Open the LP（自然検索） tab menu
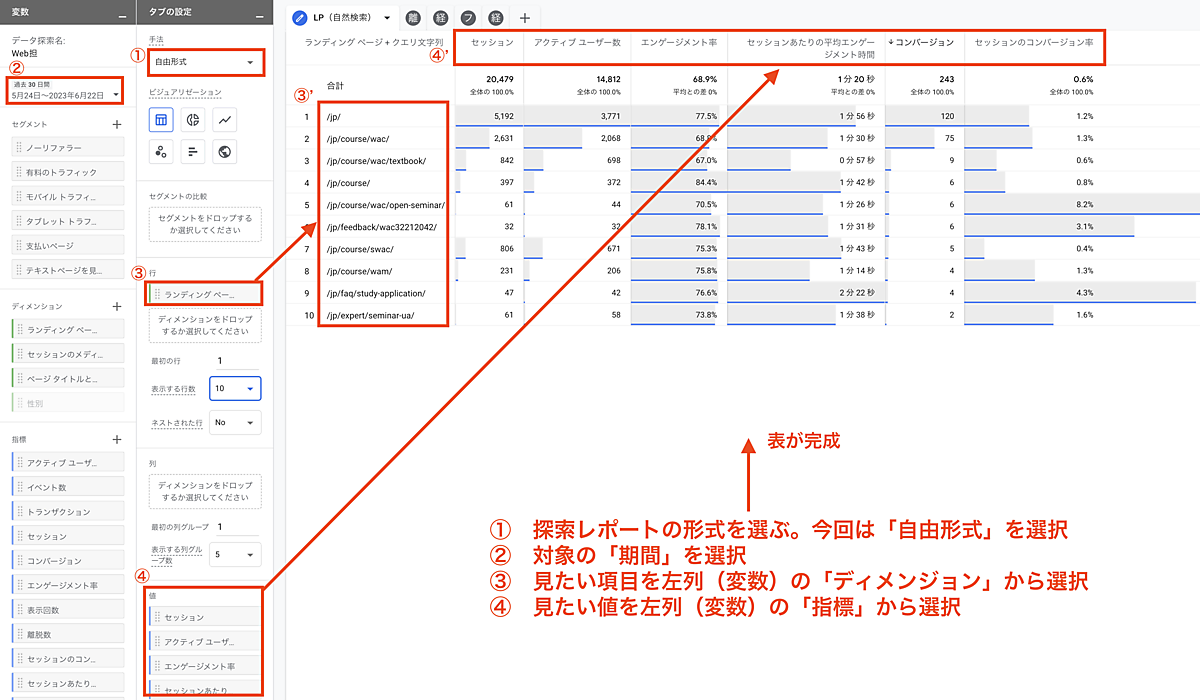This screenshot has width=1200, height=700. tap(386, 18)
